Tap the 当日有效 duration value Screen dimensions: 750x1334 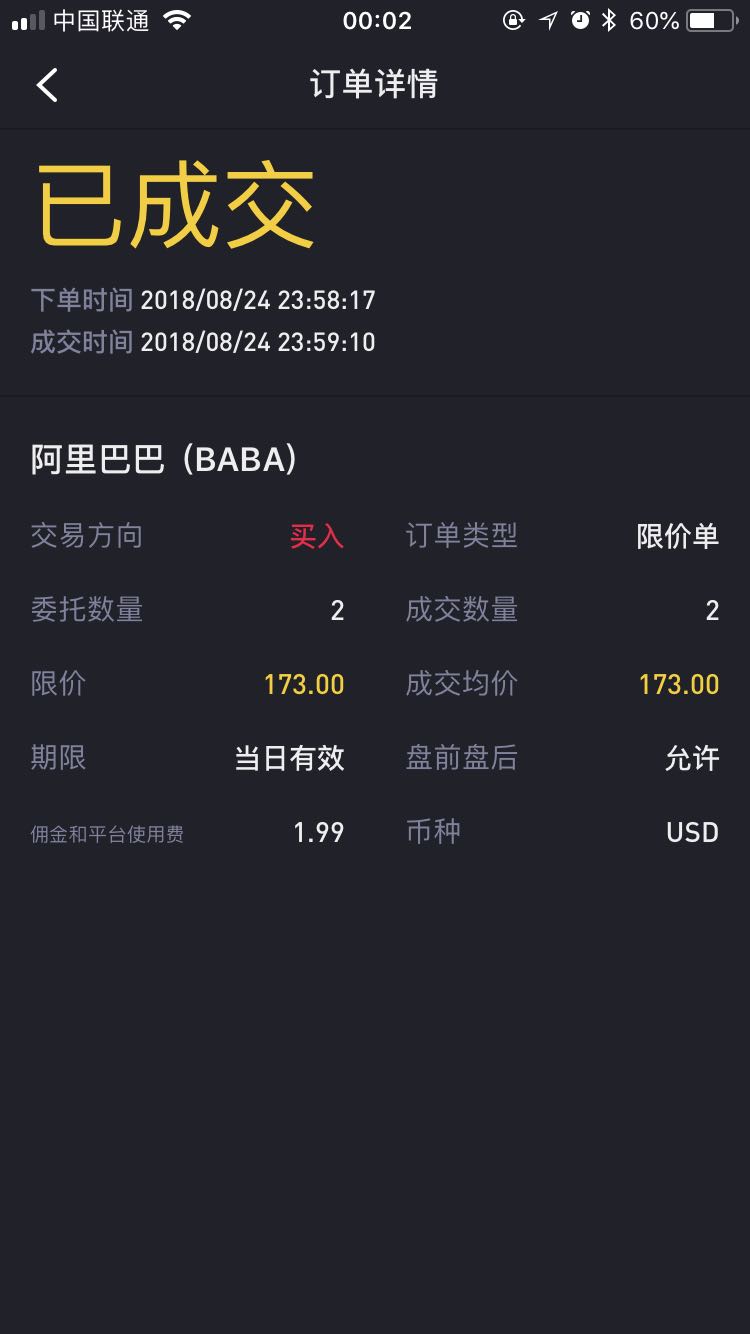(x=290, y=758)
